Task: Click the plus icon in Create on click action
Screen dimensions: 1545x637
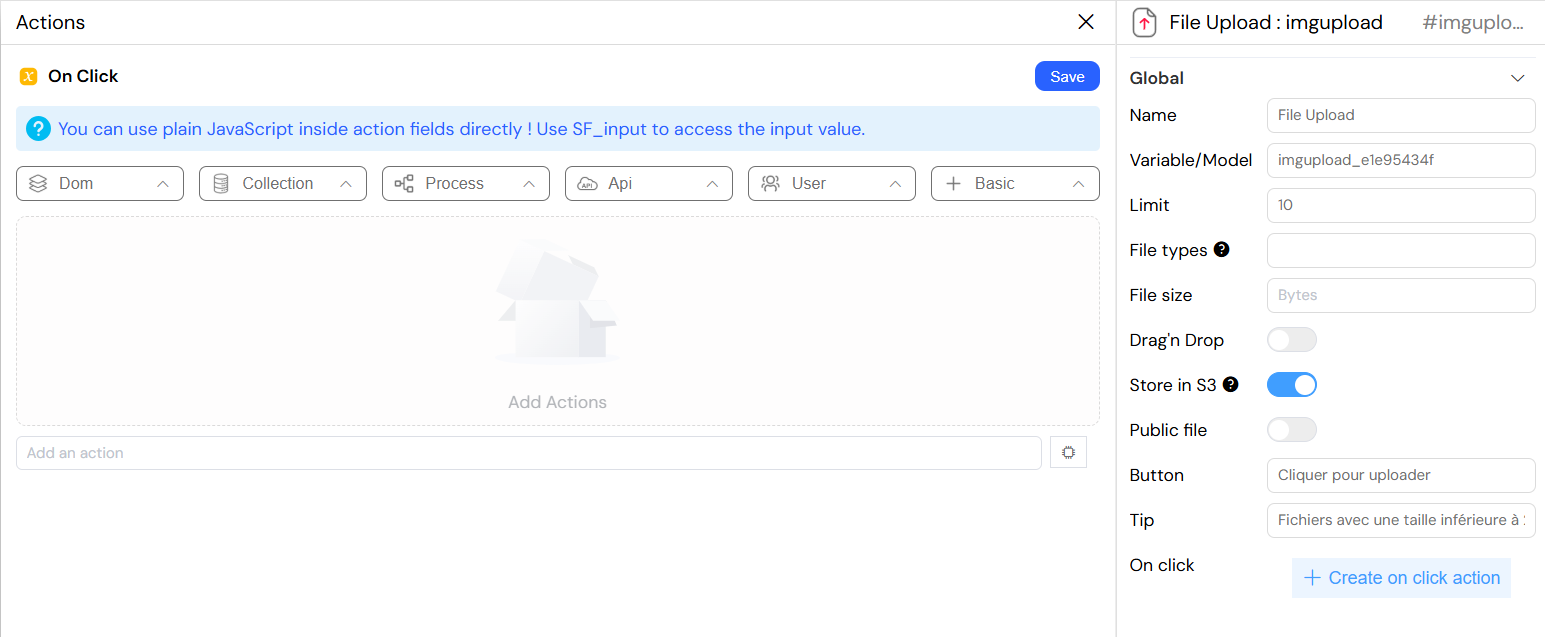Action: point(1313,578)
